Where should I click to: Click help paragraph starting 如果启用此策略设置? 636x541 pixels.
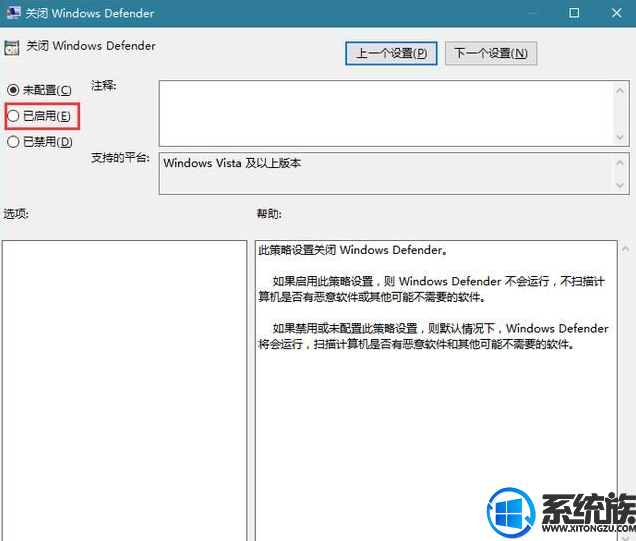click(432, 289)
